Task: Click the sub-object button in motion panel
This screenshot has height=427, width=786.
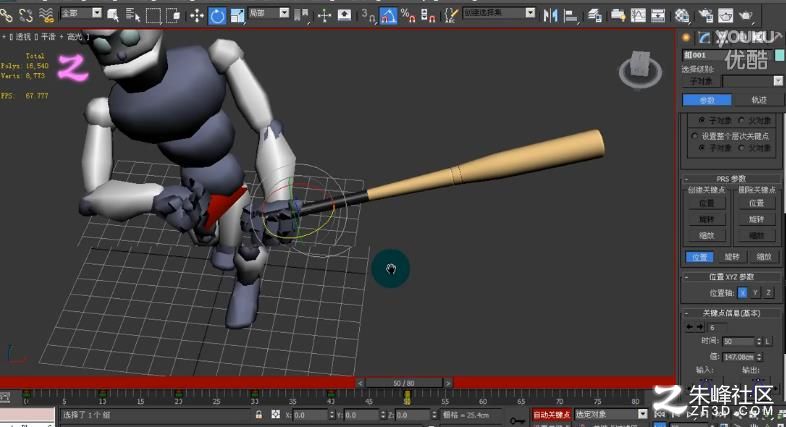Action: coord(701,81)
